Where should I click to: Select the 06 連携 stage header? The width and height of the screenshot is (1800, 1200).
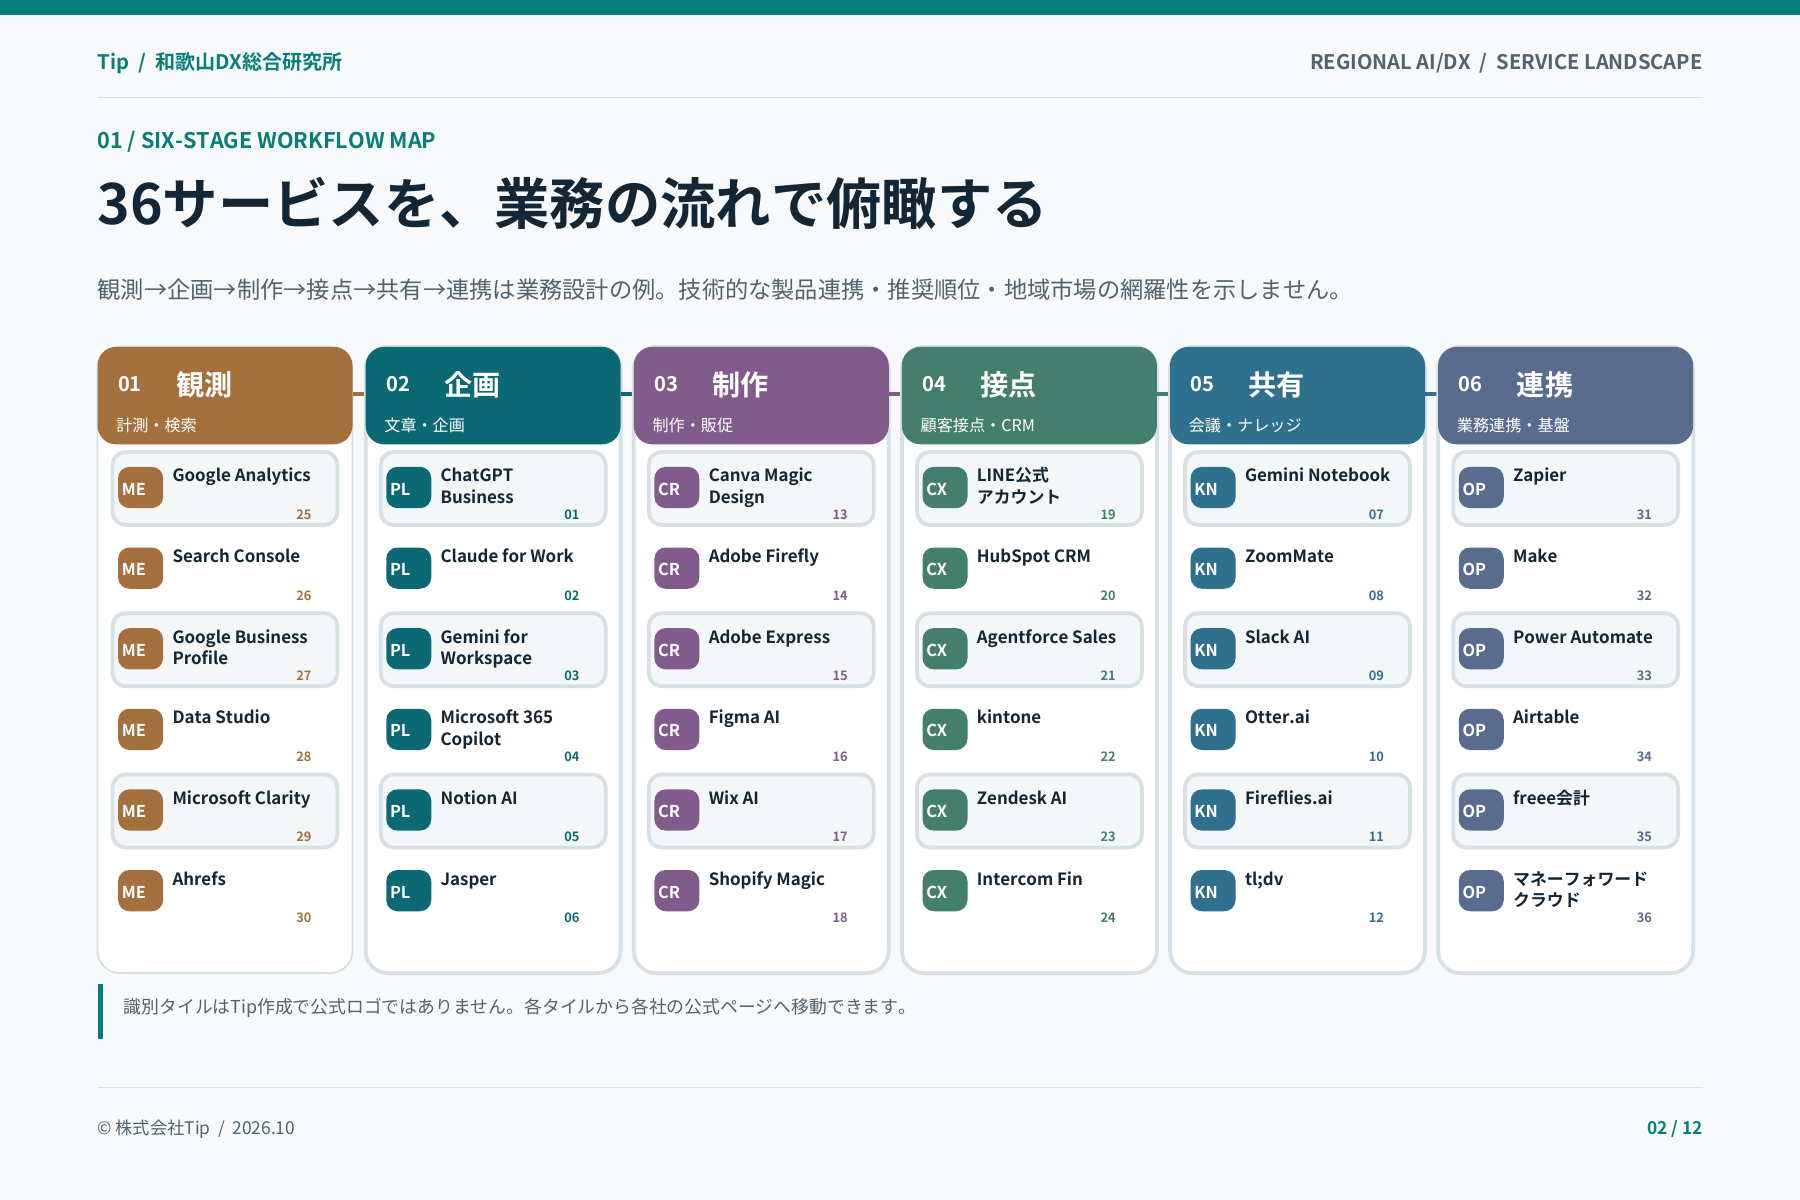(x=1565, y=395)
